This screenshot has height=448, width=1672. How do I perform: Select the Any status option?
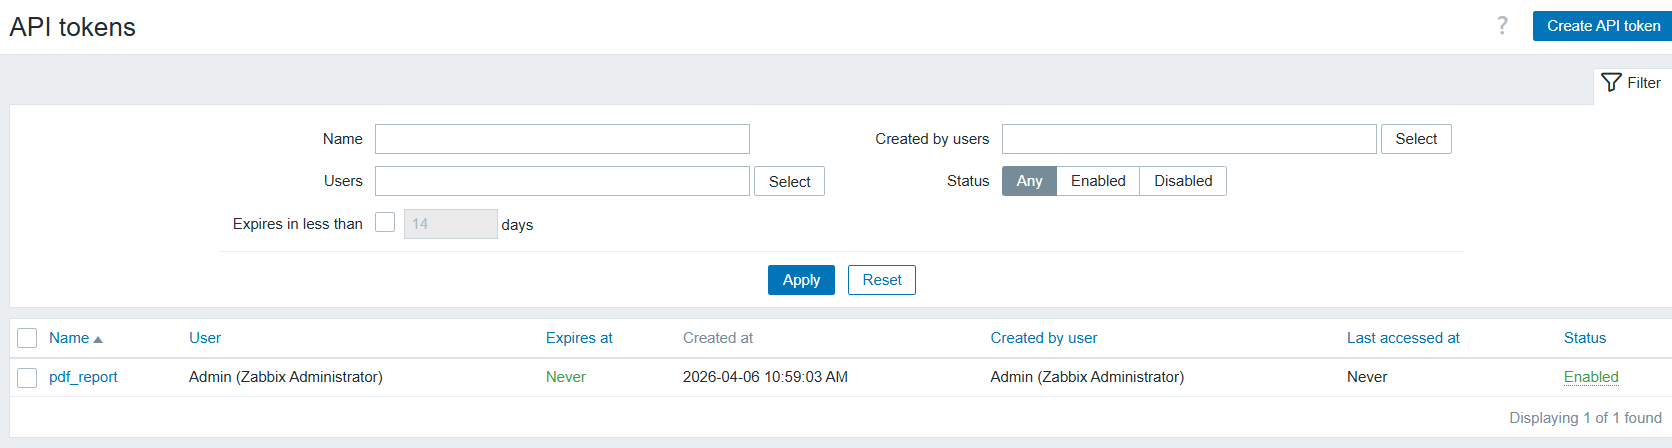pyautogui.click(x=1029, y=181)
